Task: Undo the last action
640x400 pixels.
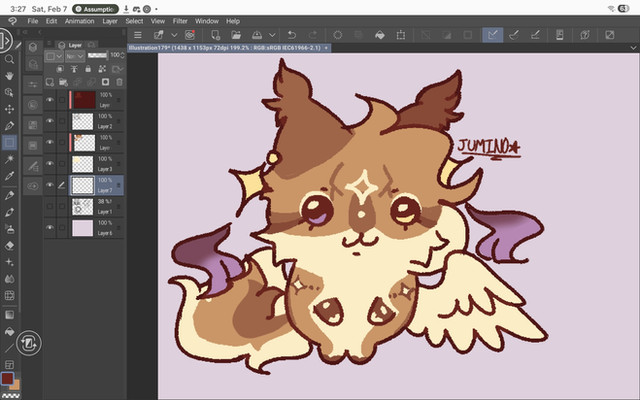Action: [x=292, y=35]
